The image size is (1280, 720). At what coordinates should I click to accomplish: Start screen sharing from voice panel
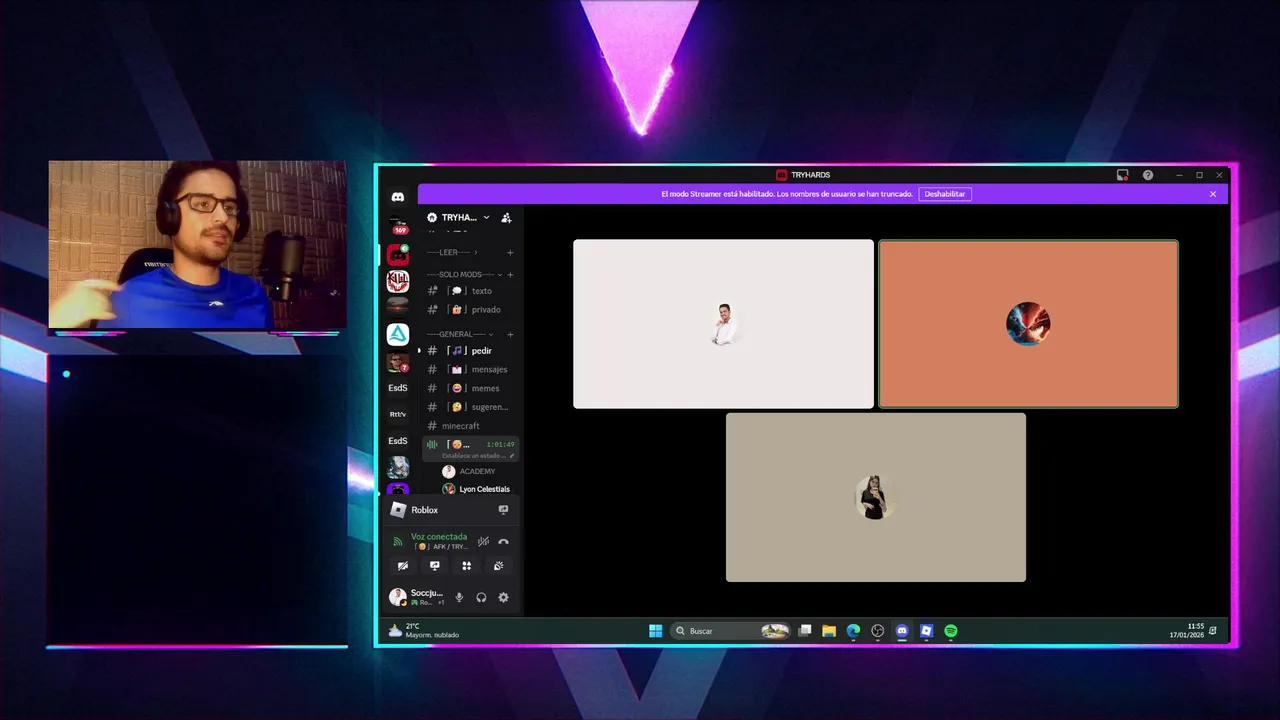435,566
